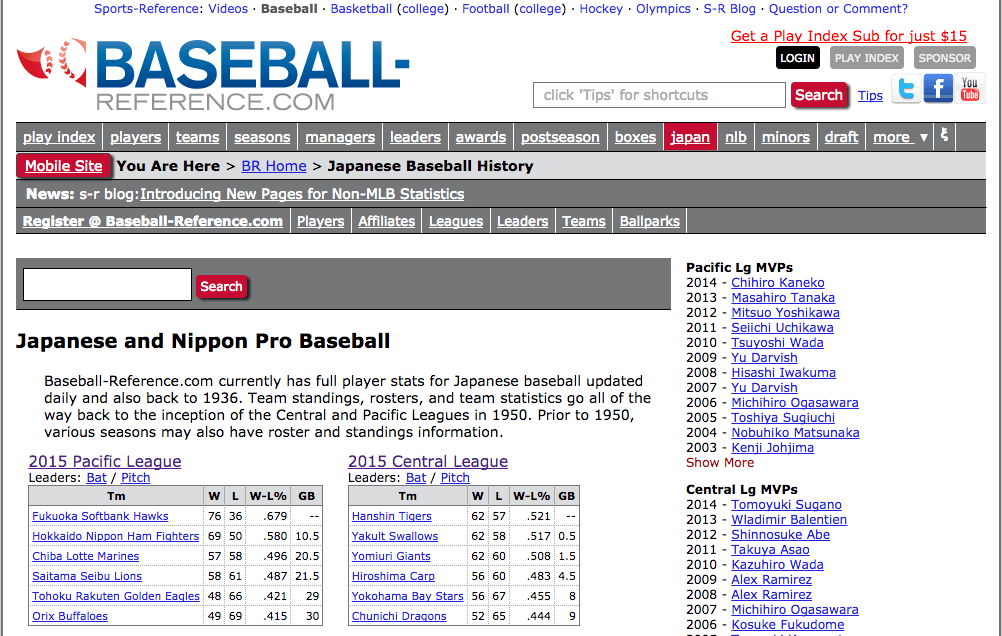Click the PLAY INDEX button
This screenshot has width=1002, height=636.
coord(867,58)
